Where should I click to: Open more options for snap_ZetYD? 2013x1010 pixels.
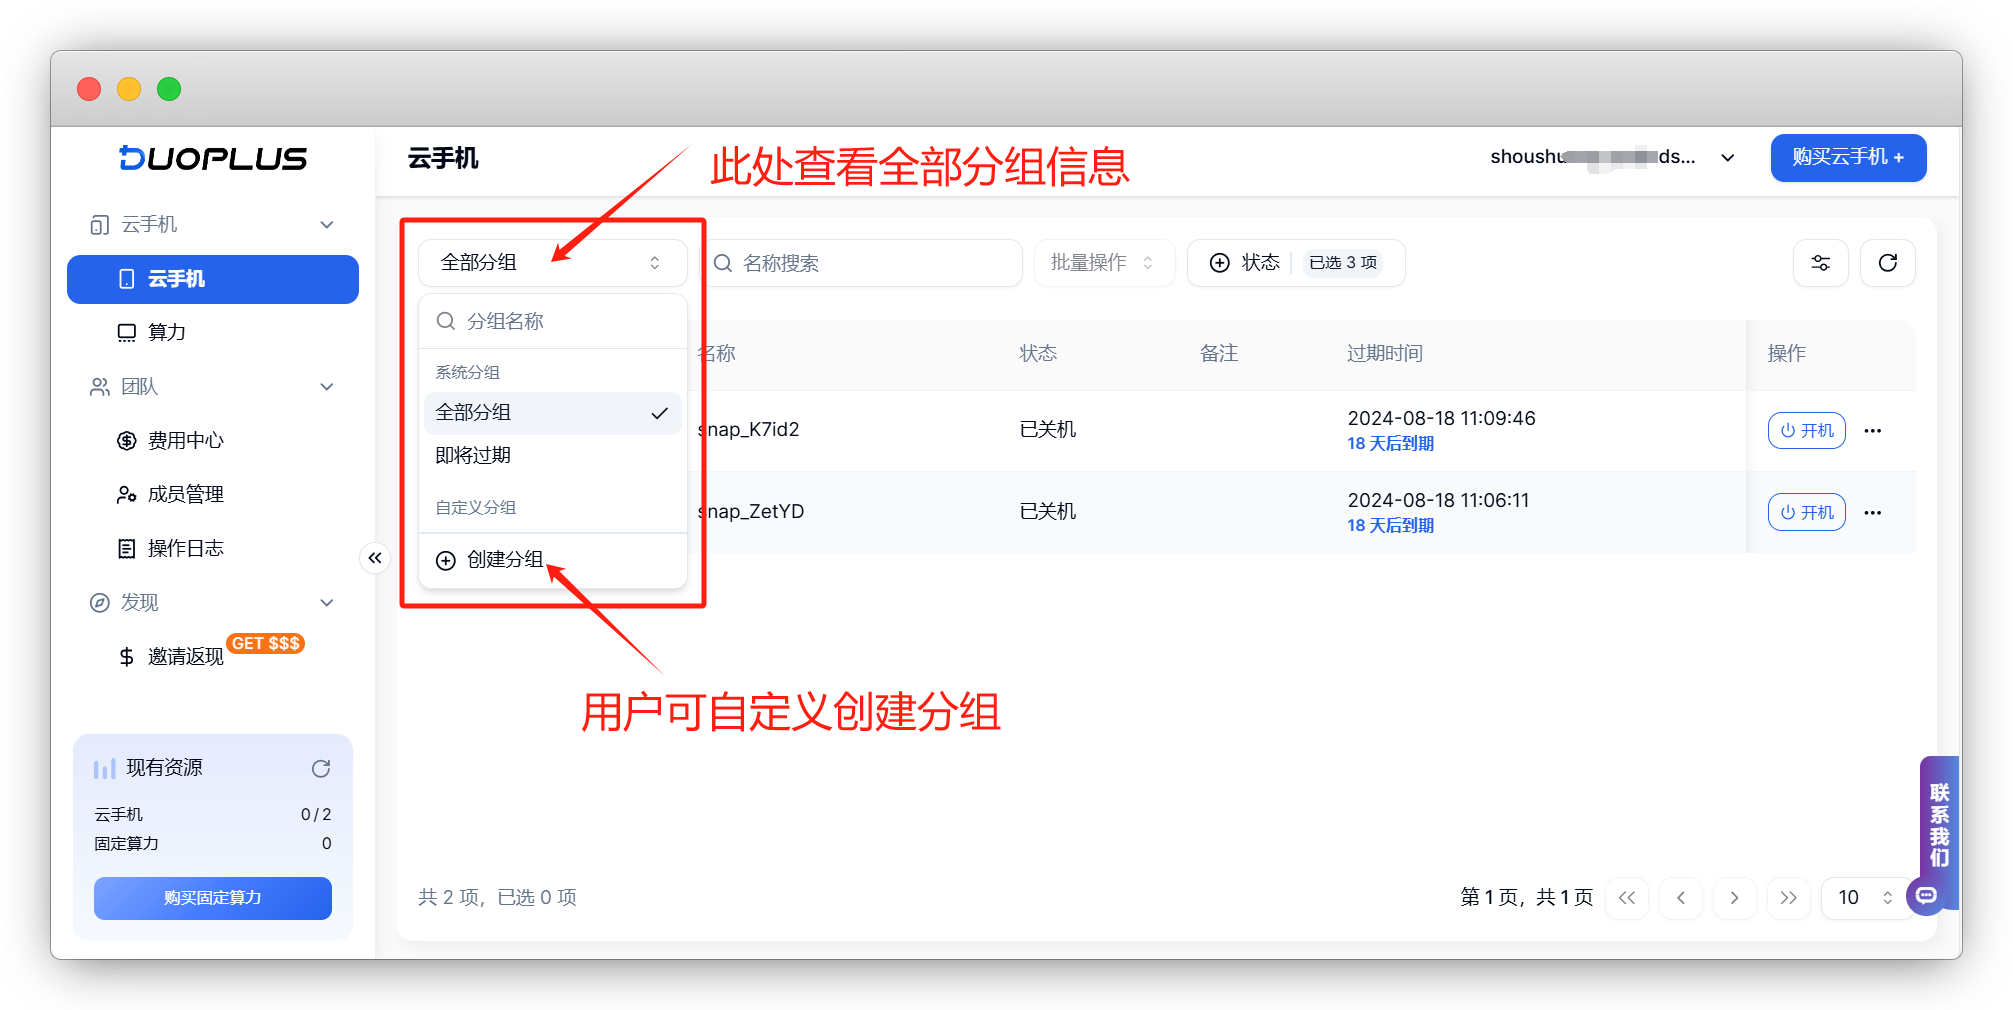[1873, 513]
